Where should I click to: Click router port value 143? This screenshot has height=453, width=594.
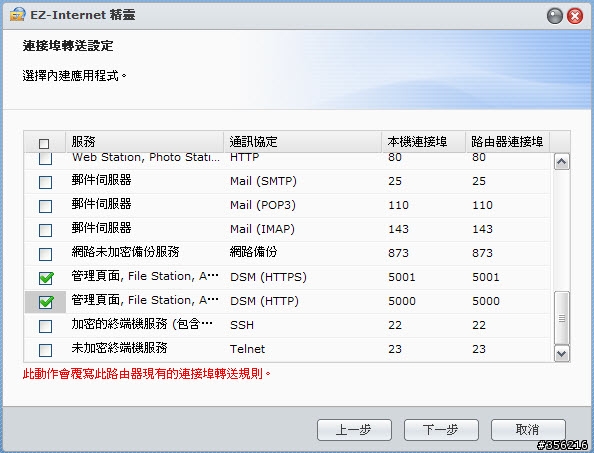(x=482, y=229)
